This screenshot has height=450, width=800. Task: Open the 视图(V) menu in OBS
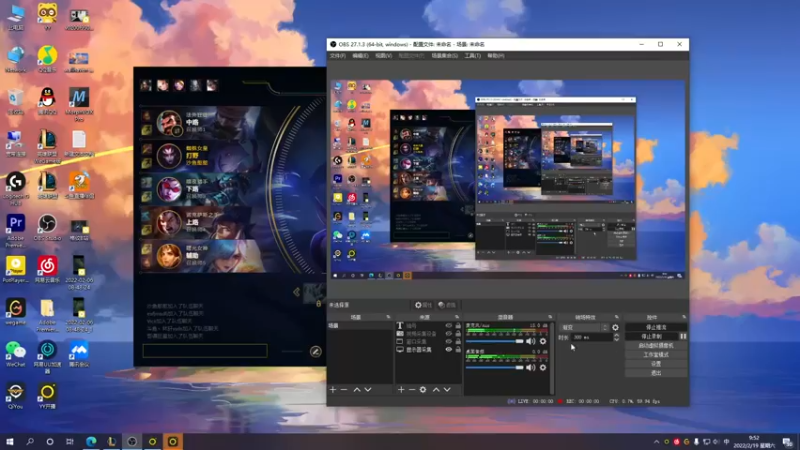click(x=383, y=56)
